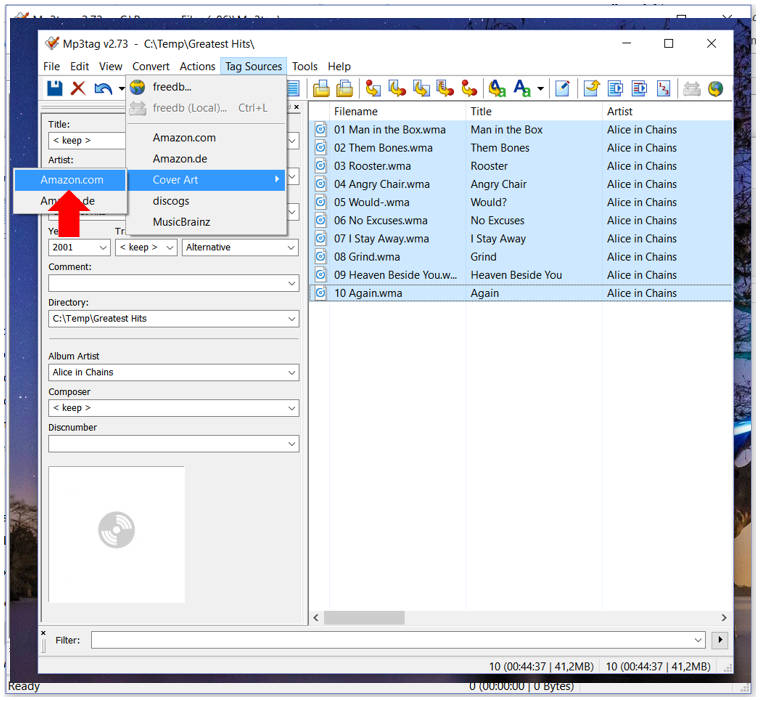Open the Actions menu
Screen dimensions: 761x701
click(197, 66)
